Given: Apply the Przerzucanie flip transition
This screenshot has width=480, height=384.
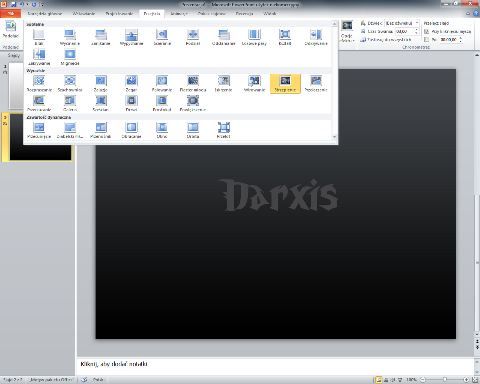Looking at the screenshot, I should click(39, 103).
